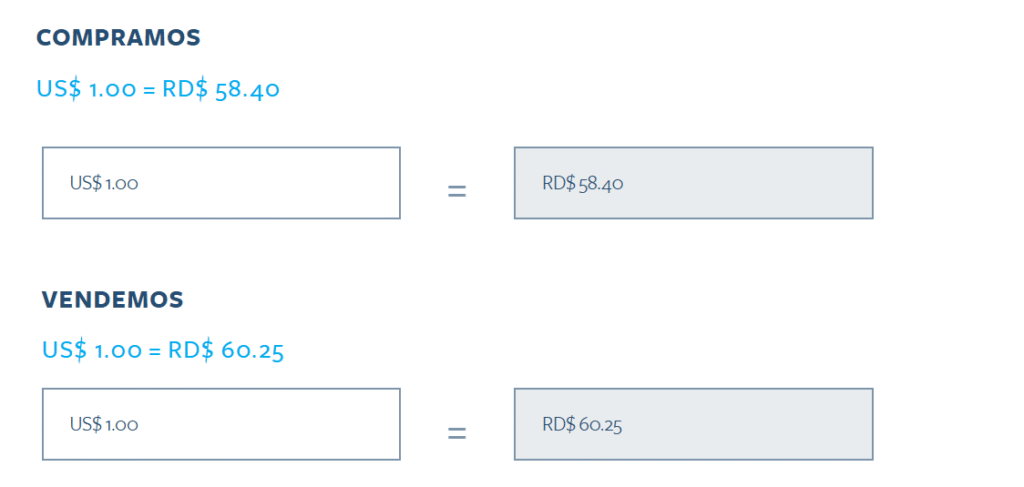Click 'RD$ 60.25' in the blue VENDEMOS rate
Screen dimensions: 1024x487
(227, 351)
